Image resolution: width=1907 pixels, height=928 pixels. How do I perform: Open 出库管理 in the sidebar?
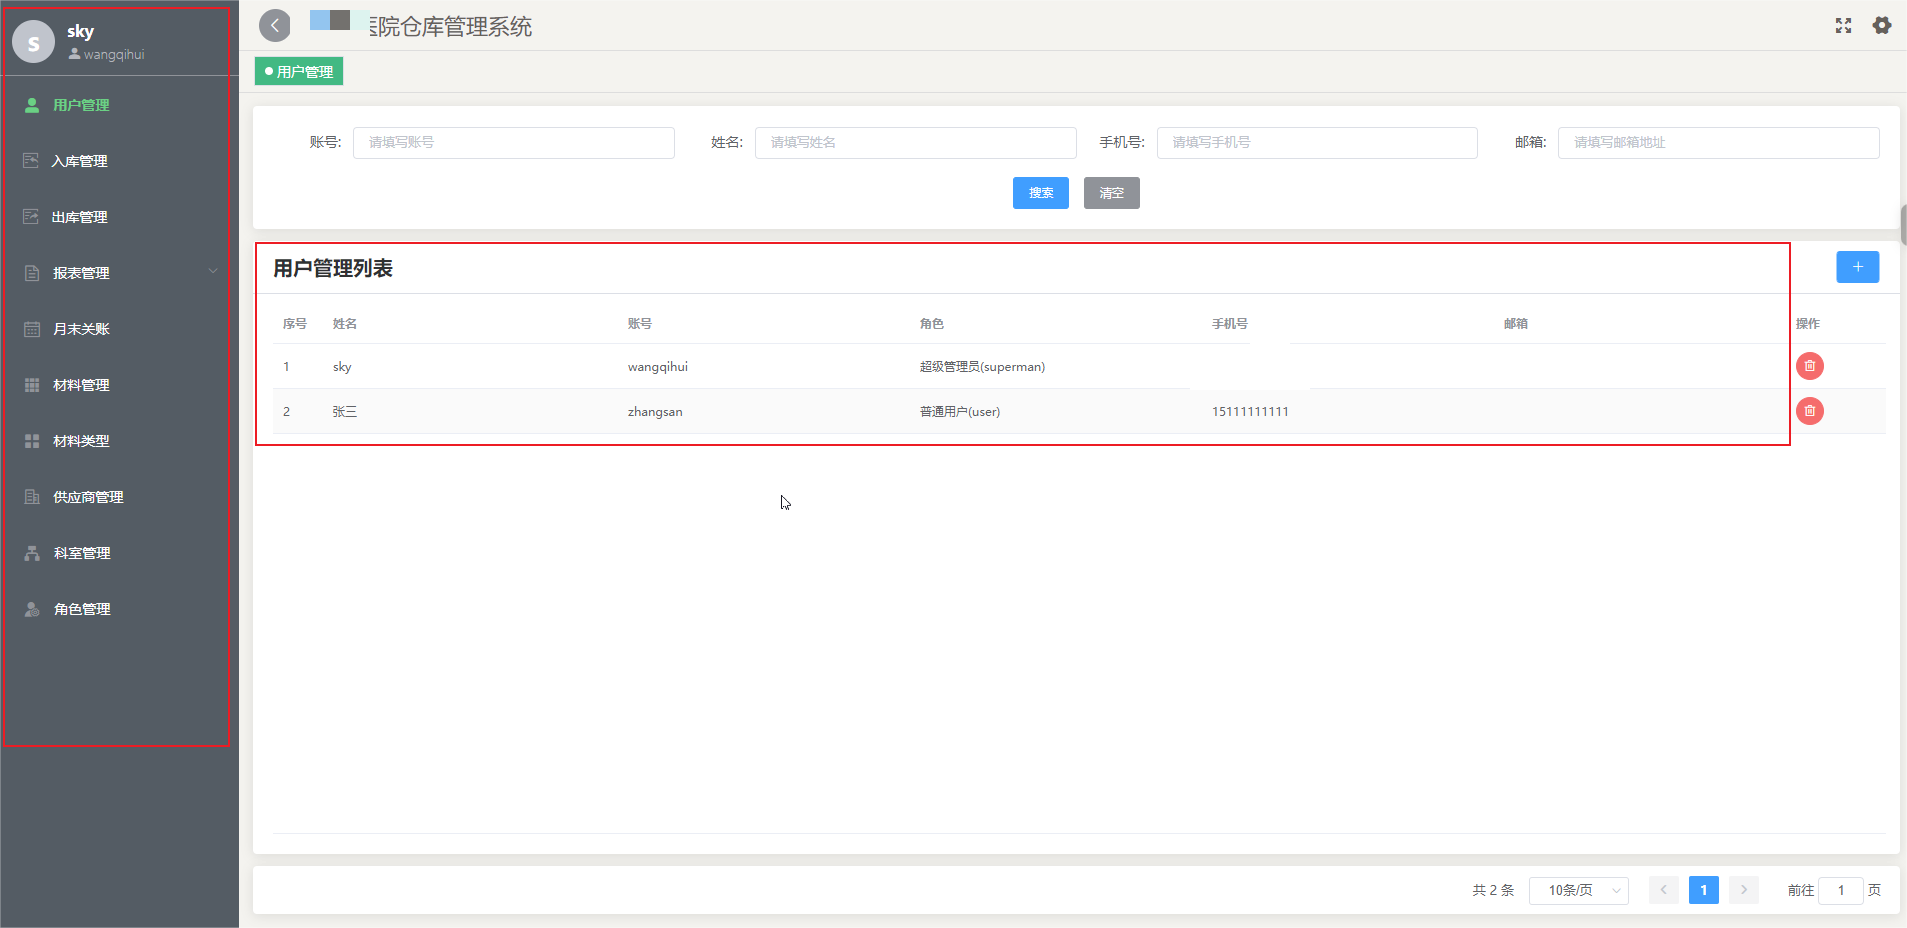(79, 217)
